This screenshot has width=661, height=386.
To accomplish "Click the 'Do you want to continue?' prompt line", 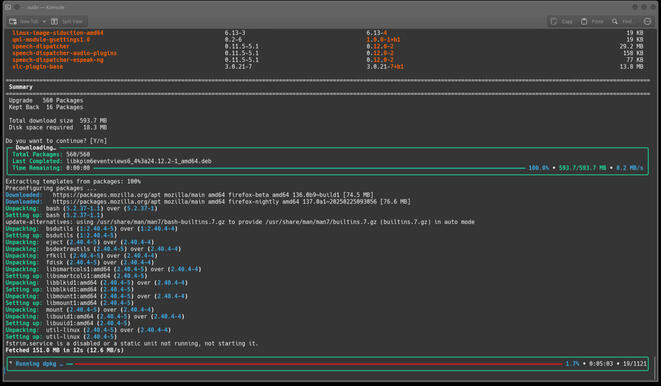I will pos(56,141).
